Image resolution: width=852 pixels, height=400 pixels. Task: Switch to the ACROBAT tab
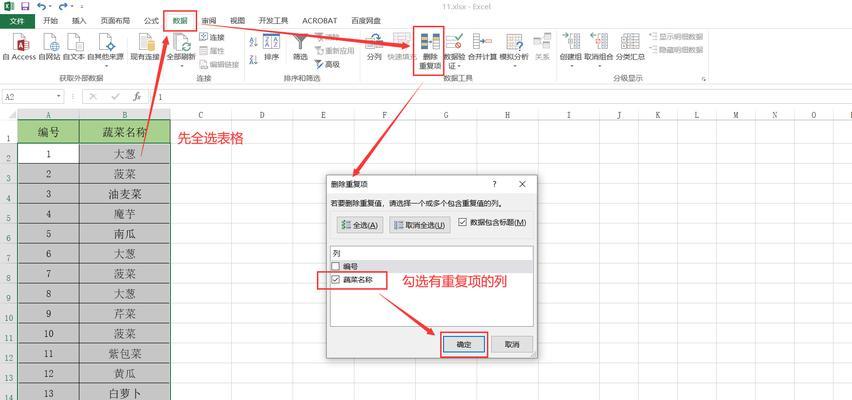[x=320, y=21]
